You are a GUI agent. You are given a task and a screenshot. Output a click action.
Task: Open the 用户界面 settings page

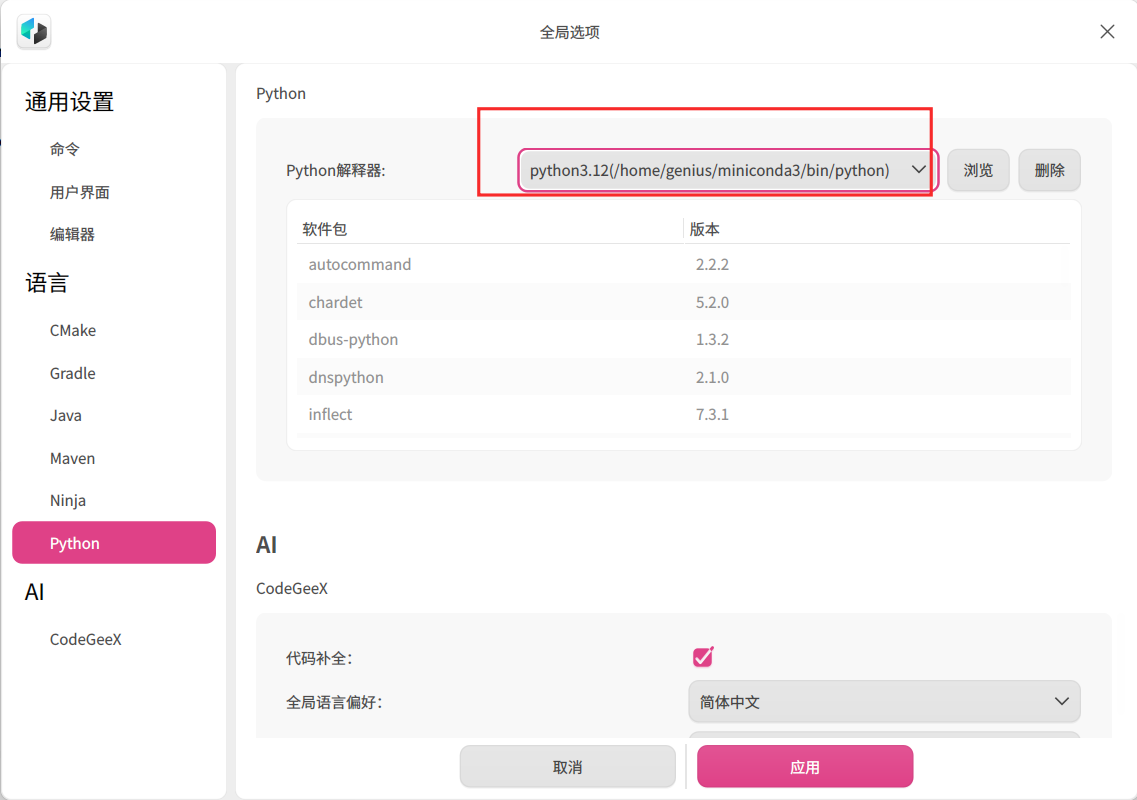[80, 192]
